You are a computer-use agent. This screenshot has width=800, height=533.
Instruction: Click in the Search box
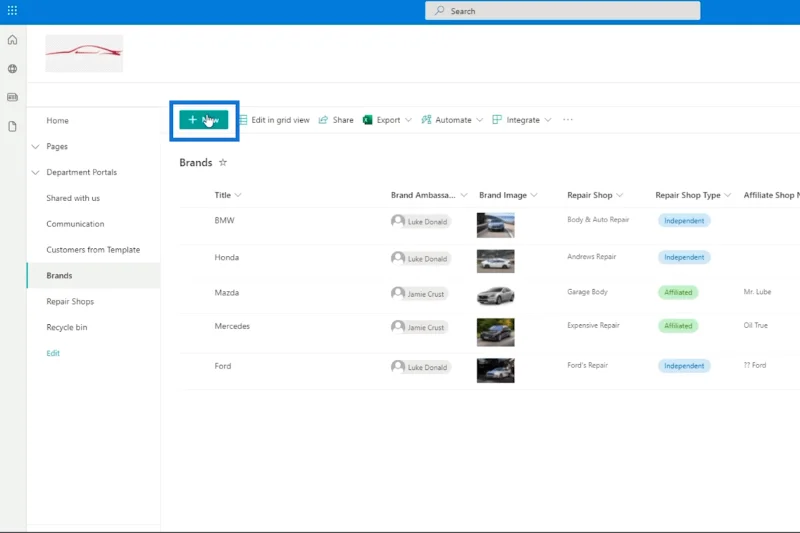563,11
